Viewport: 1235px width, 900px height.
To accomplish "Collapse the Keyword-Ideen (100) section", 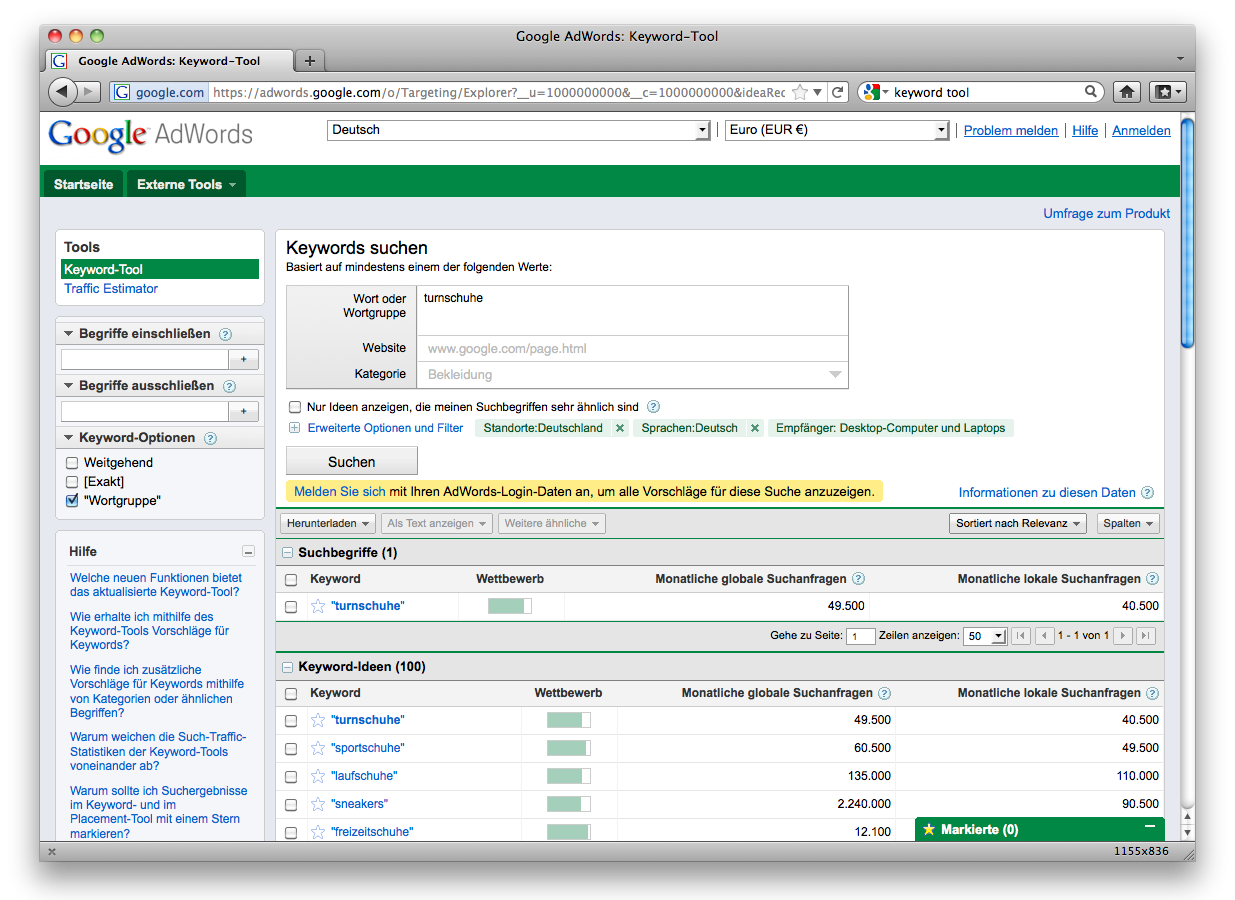I will (x=288, y=667).
